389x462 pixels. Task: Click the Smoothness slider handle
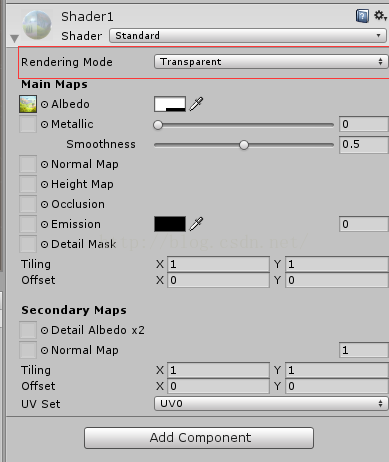tap(244, 145)
